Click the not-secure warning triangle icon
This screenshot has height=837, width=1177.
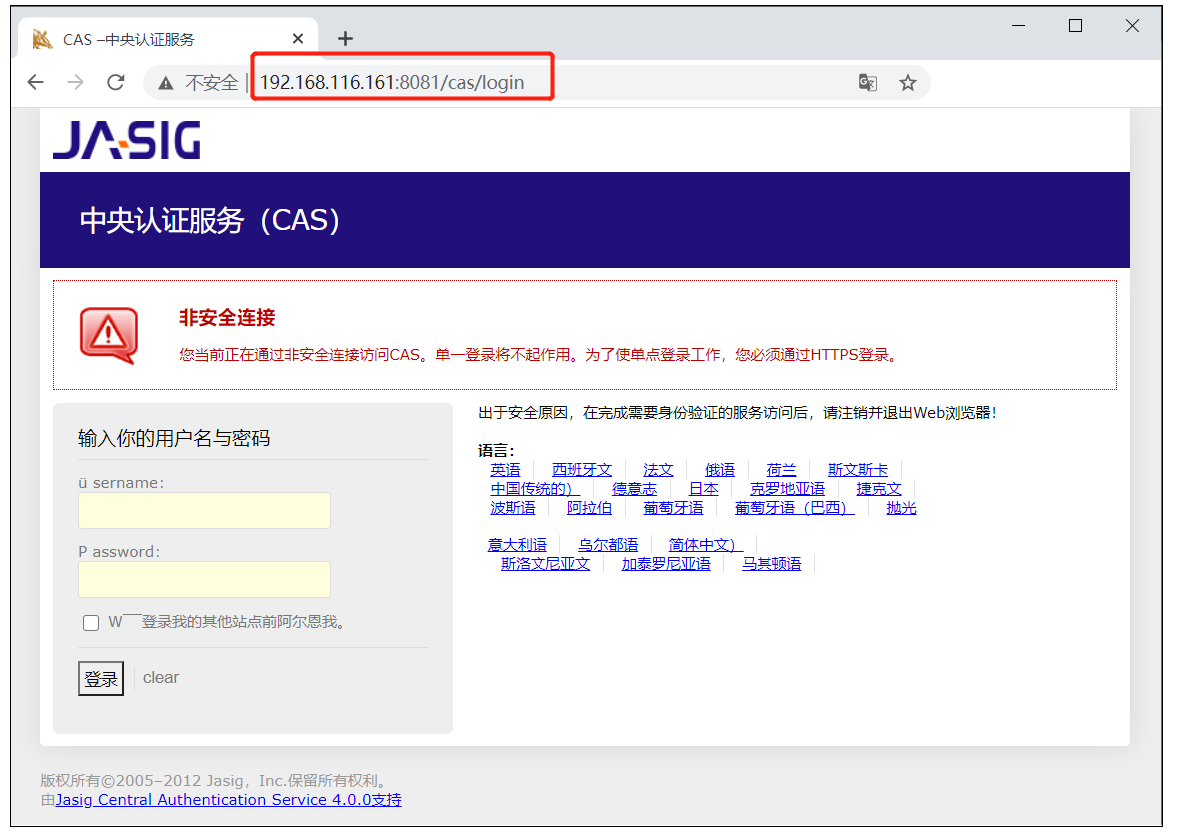click(x=166, y=83)
